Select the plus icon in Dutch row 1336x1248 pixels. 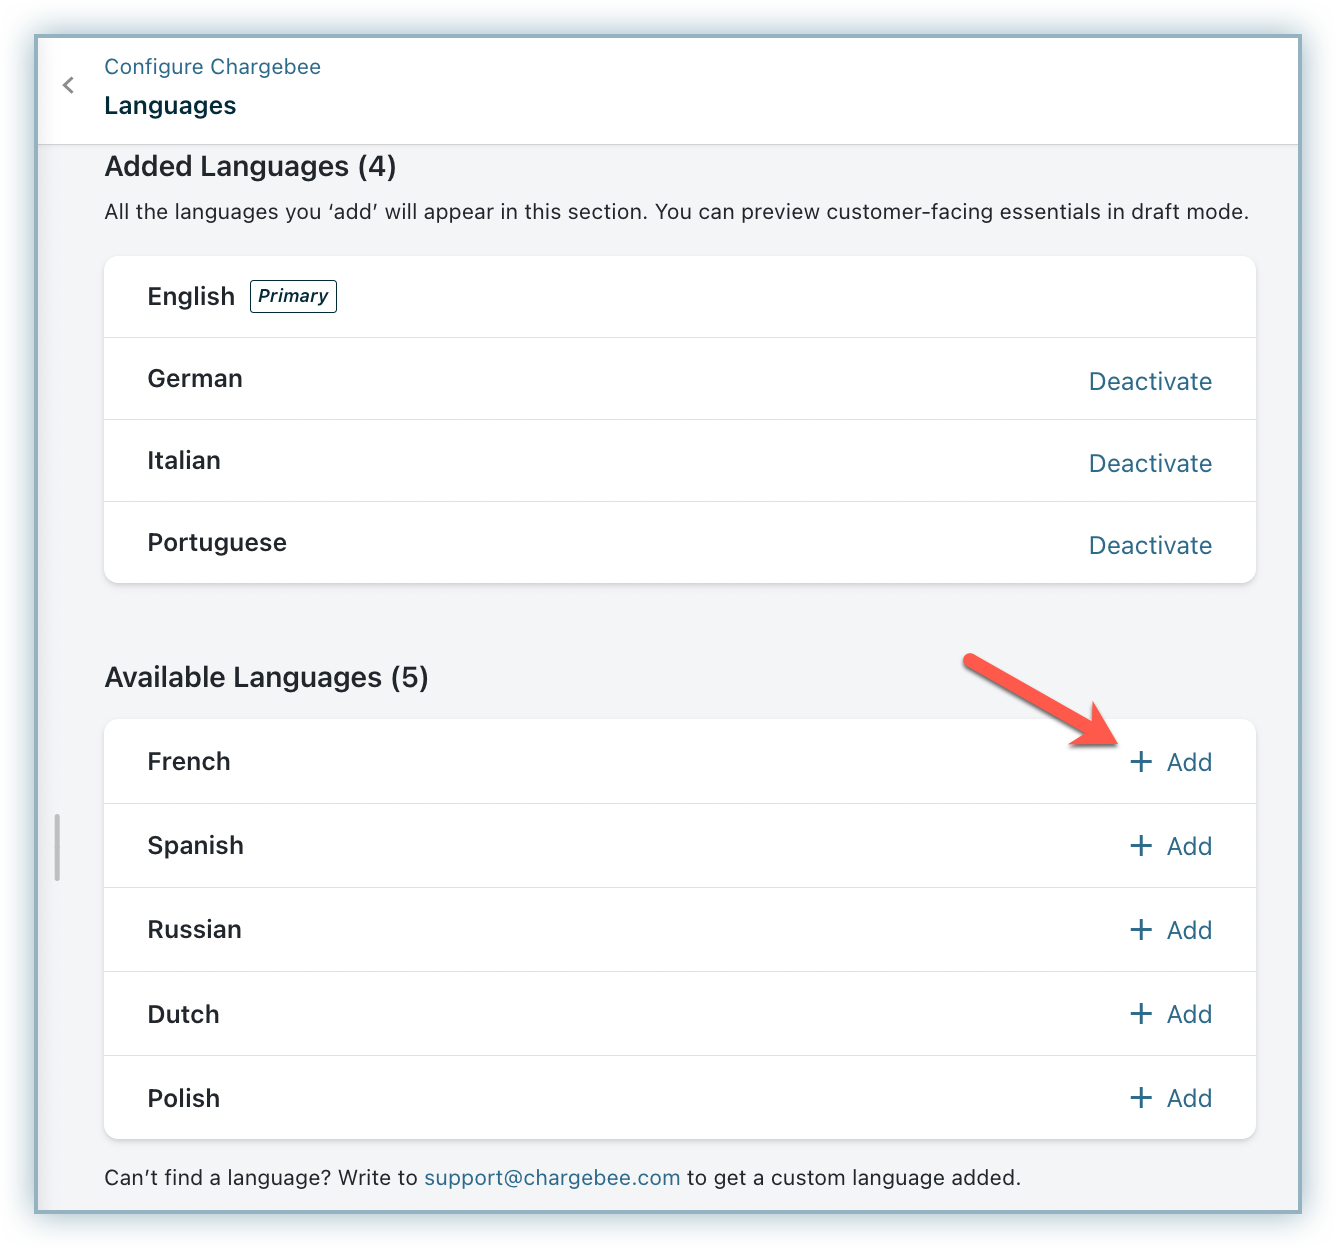point(1140,1014)
